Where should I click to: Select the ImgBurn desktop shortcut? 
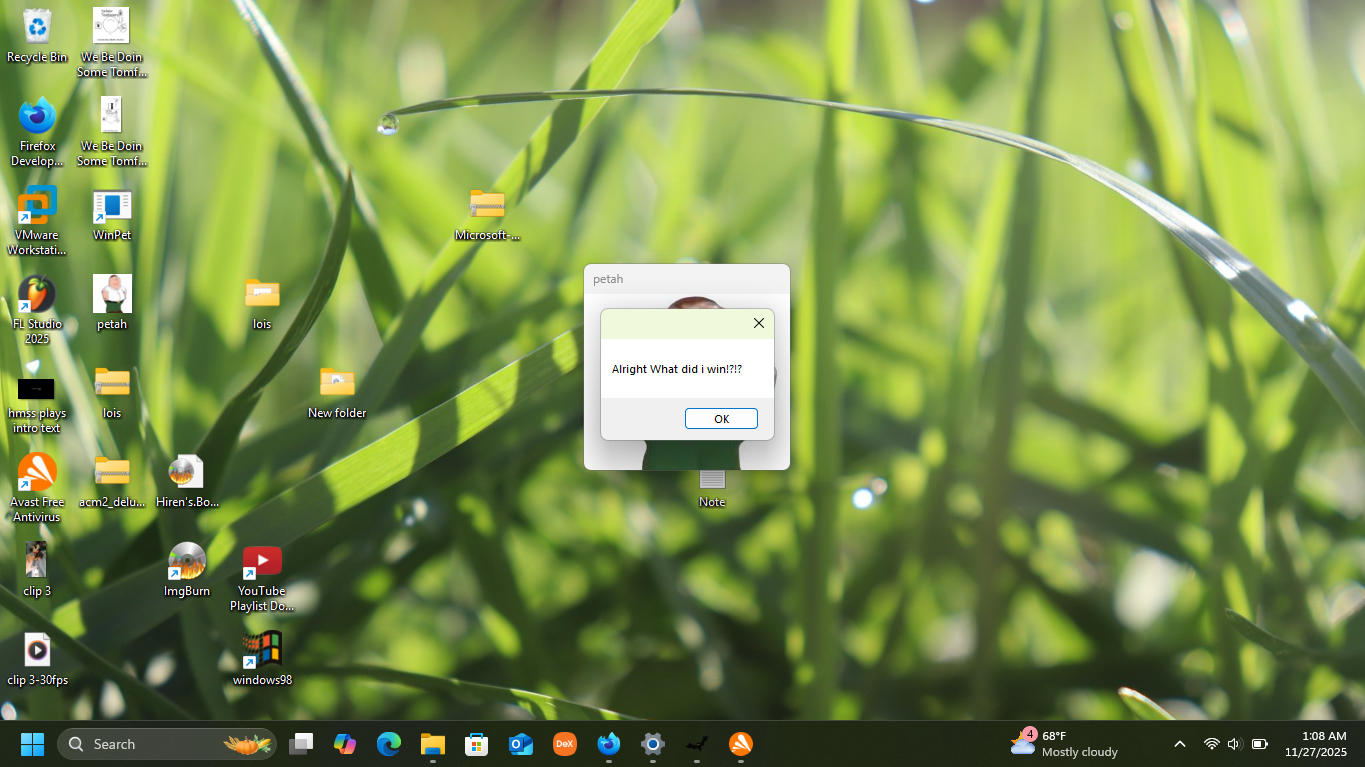(187, 570)
